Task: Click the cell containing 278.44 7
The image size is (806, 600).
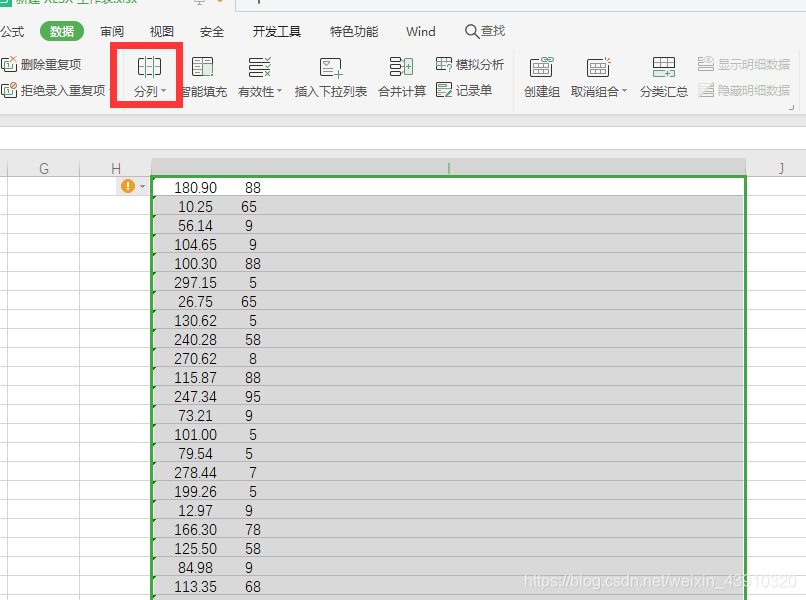Action: point(449,472)
